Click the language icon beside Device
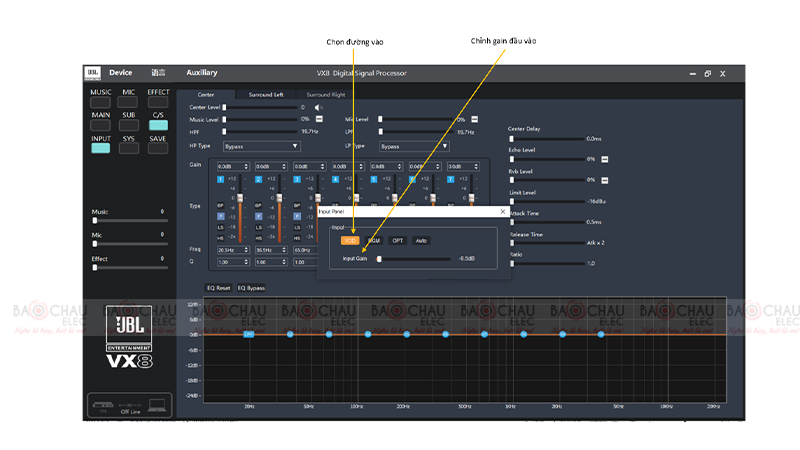 (157, 73)
